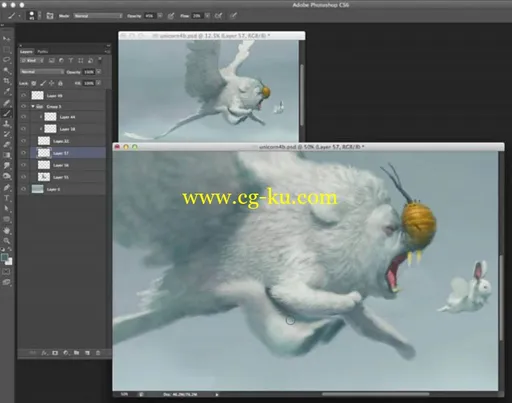Select the Hand tool
Screen dimensions: 512x403
click(6, 230)
